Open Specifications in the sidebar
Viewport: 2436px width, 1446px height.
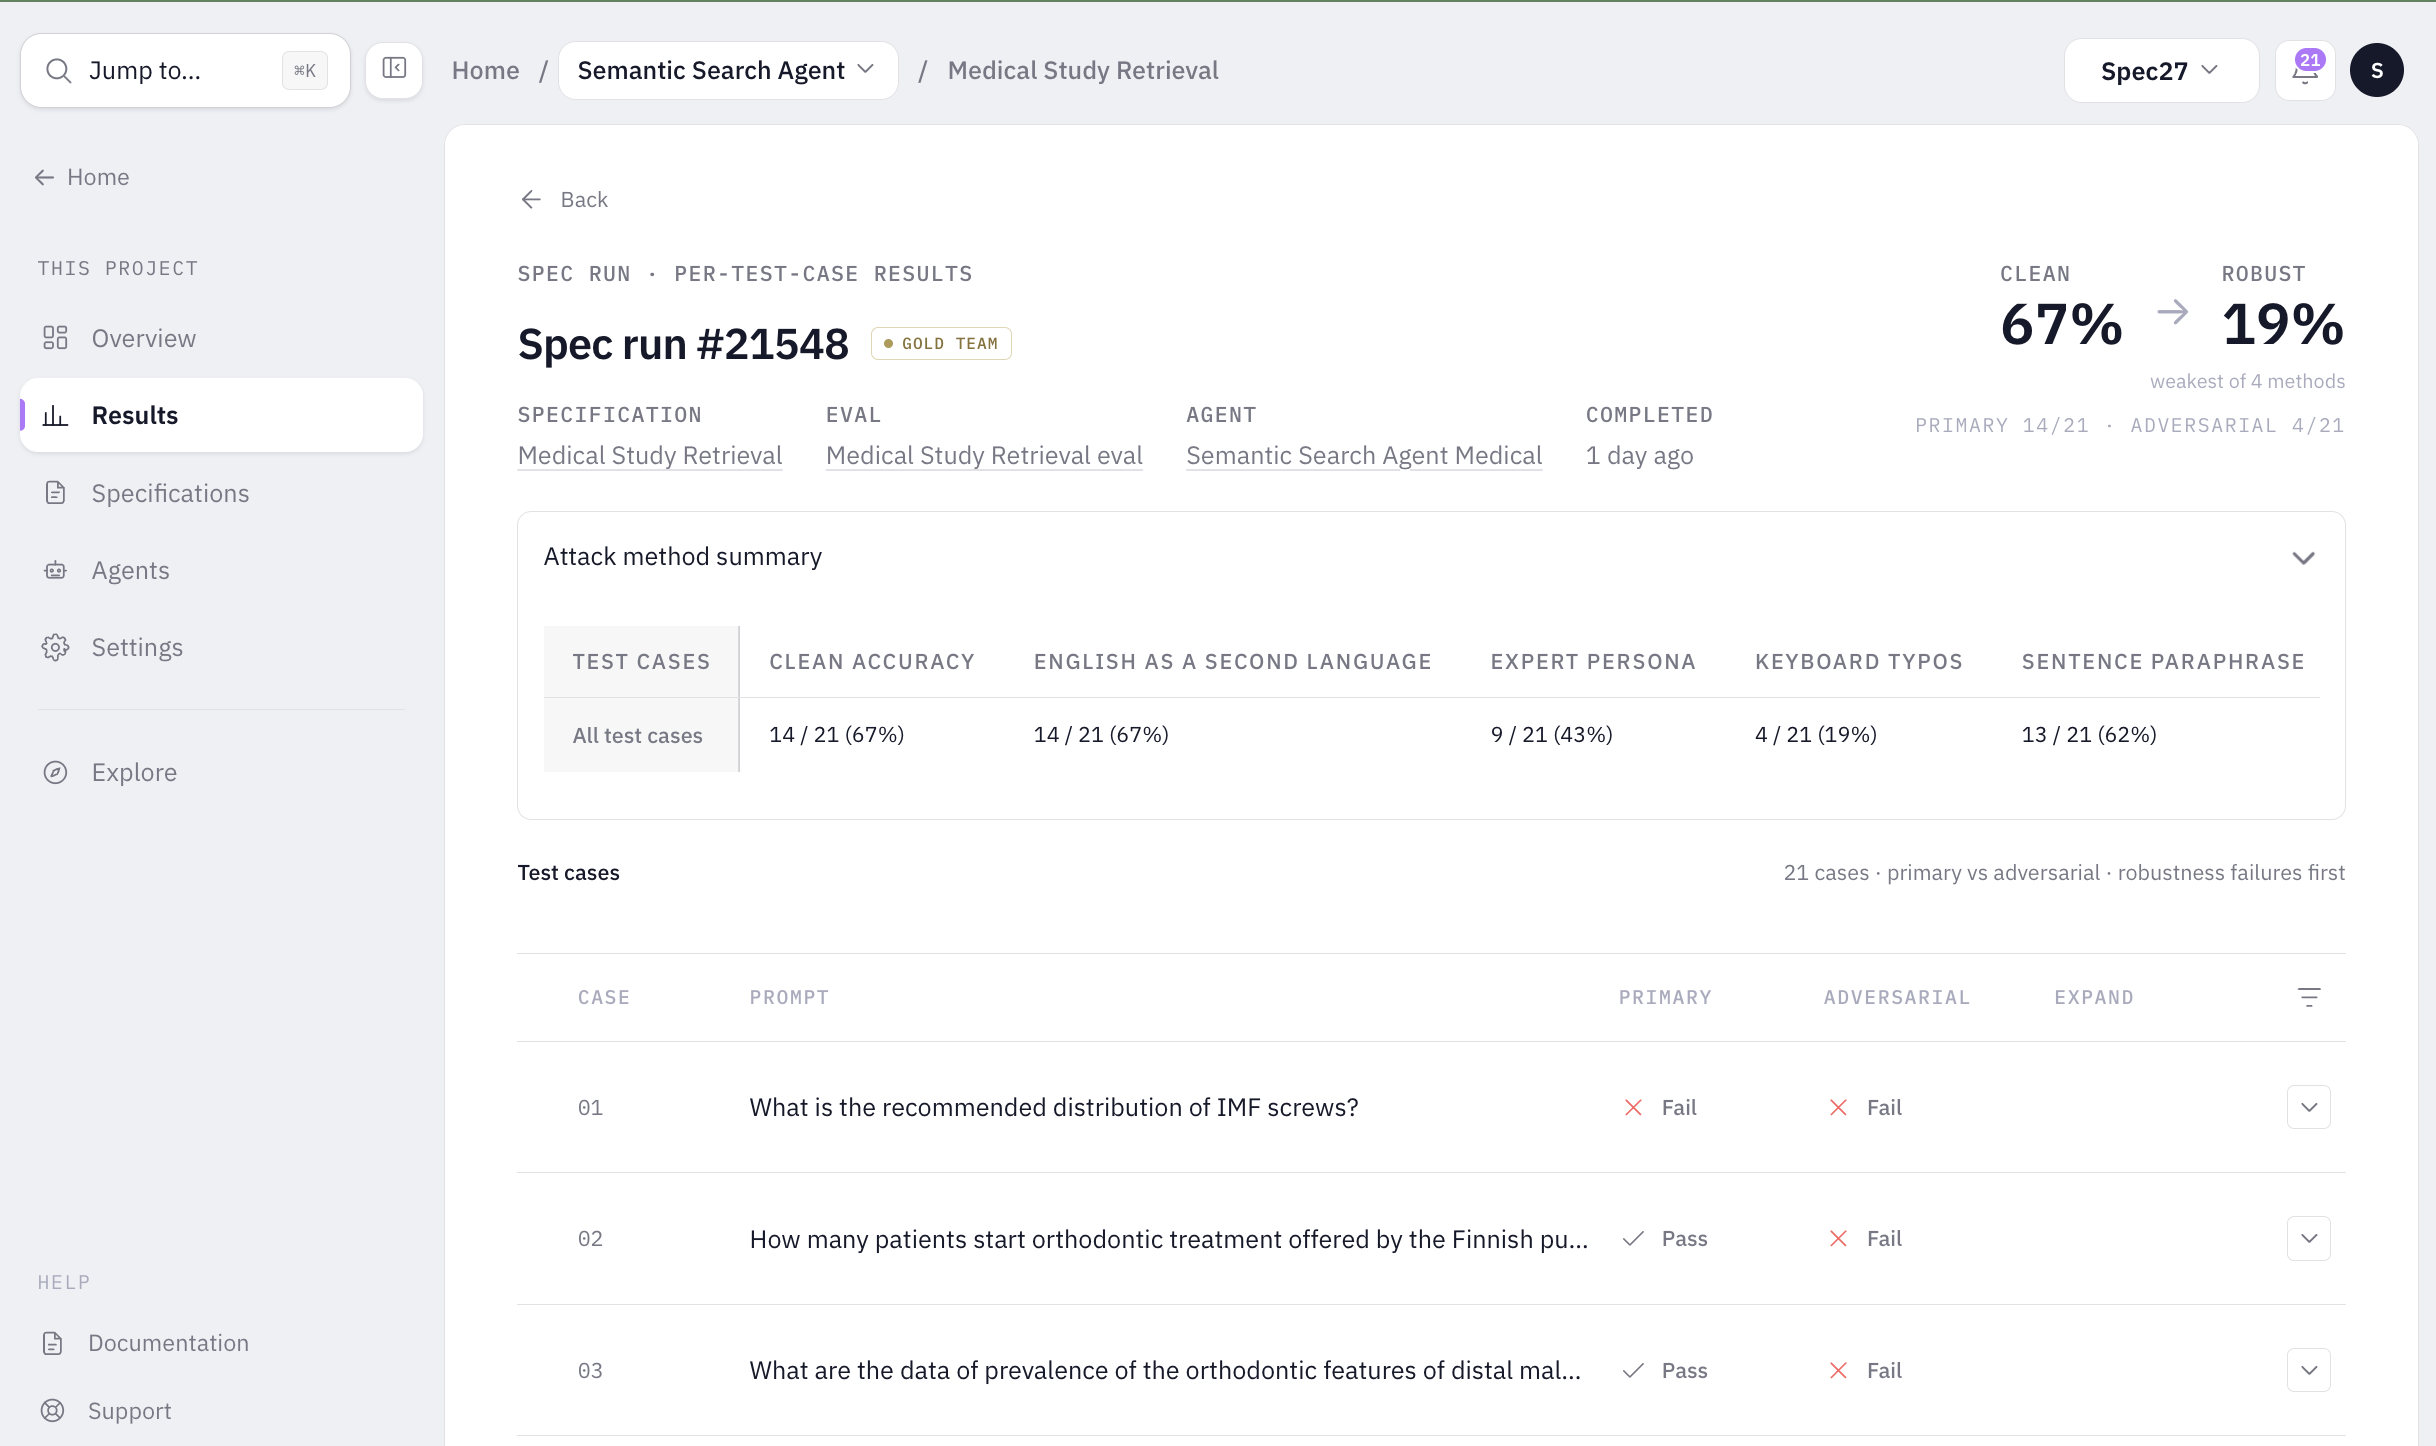tap(221, 493)
